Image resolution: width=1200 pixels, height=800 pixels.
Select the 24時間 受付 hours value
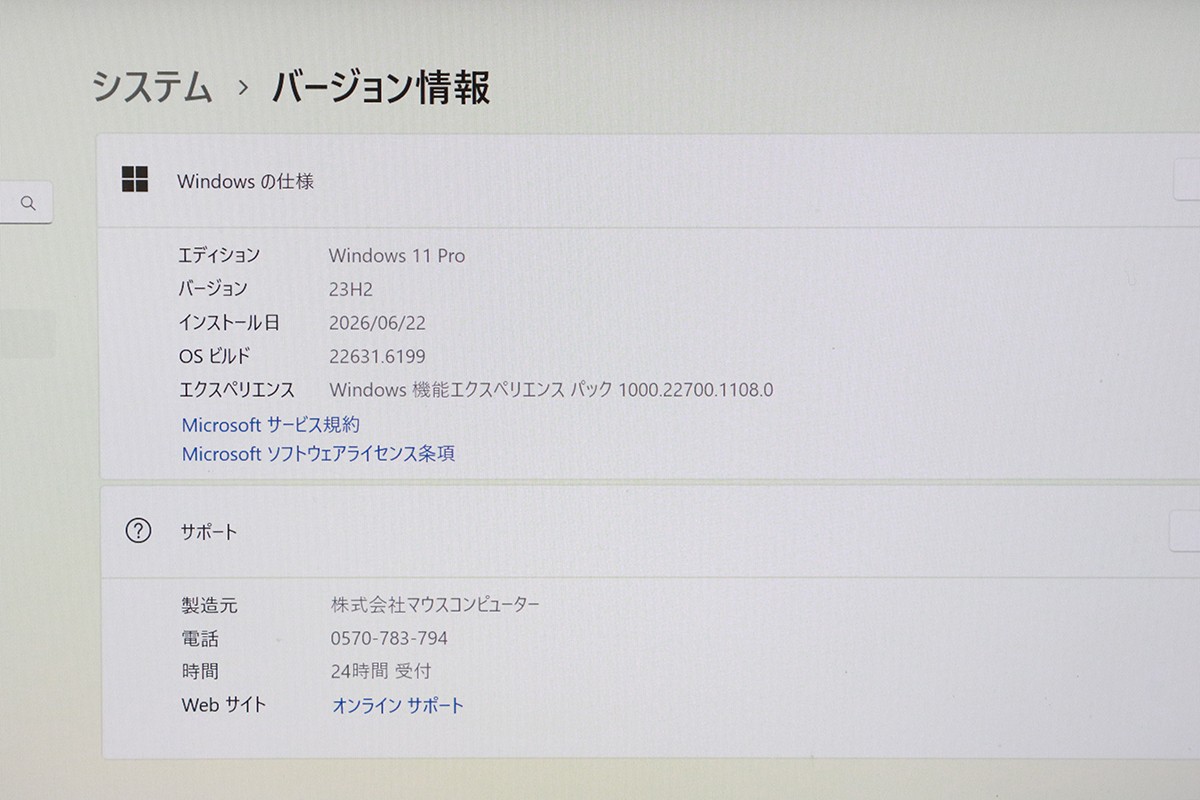381,671
